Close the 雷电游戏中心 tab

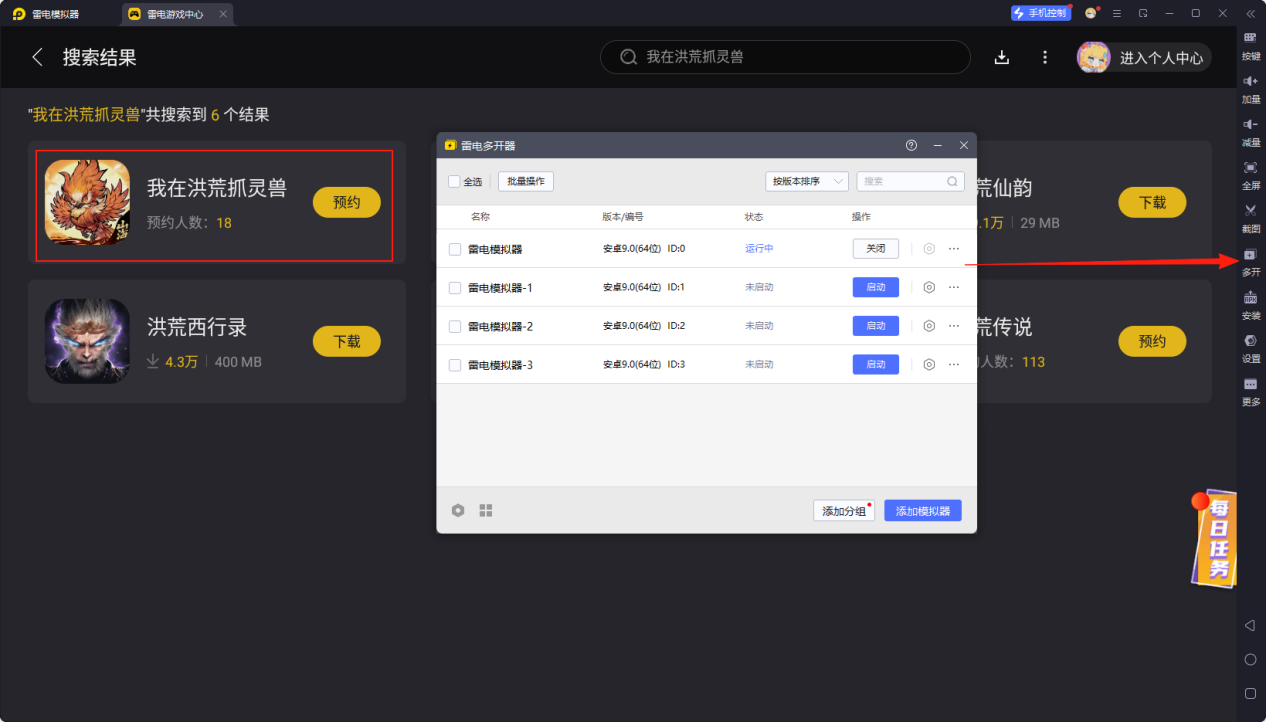pos(223,14)
